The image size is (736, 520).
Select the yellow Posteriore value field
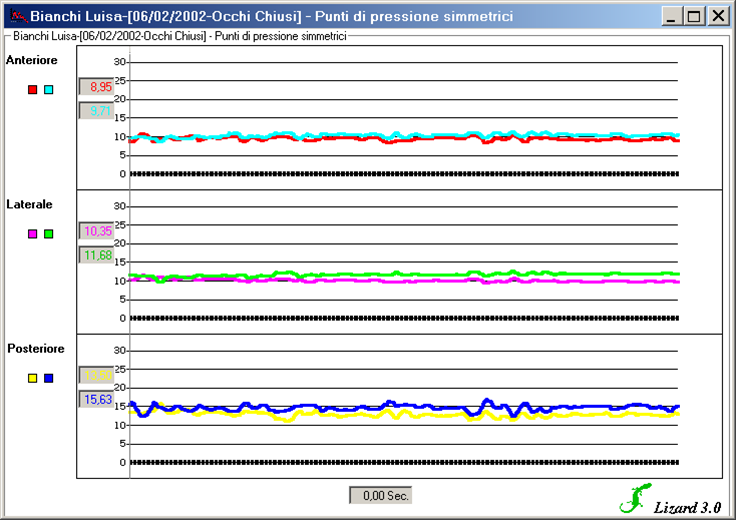pyautogui.click(x=97, y=375)
